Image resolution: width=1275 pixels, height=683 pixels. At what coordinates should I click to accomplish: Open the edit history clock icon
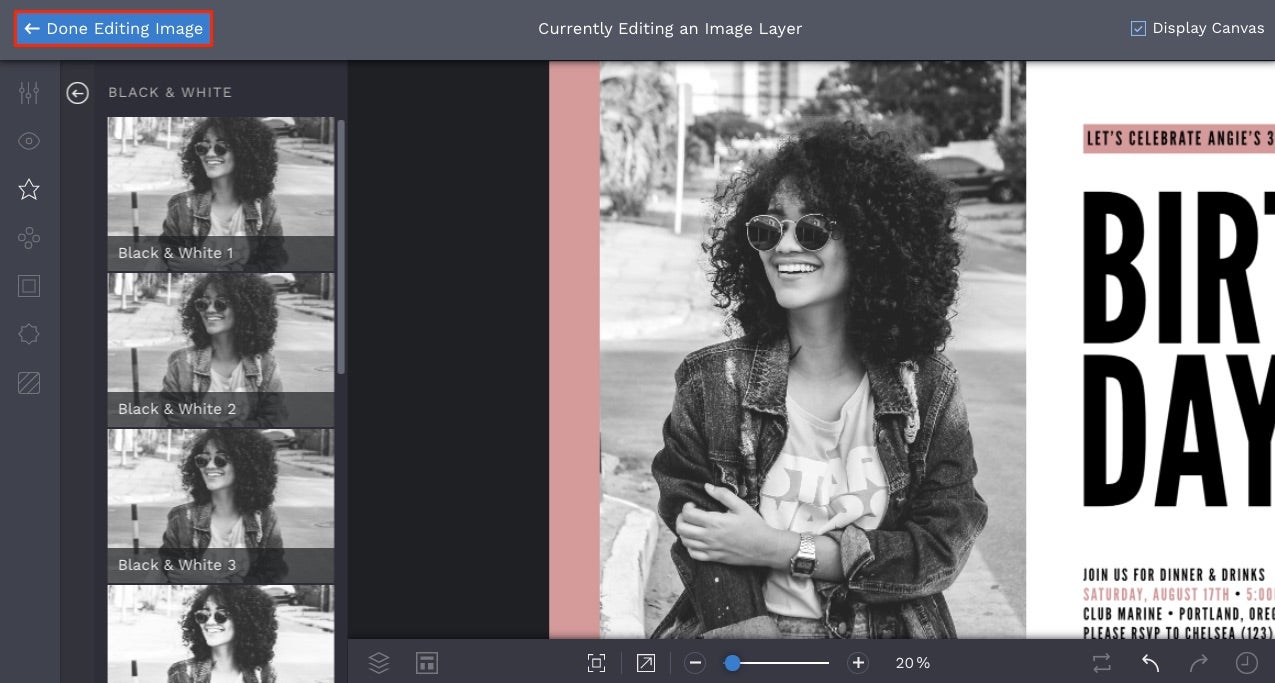(x=1245, y=662)
